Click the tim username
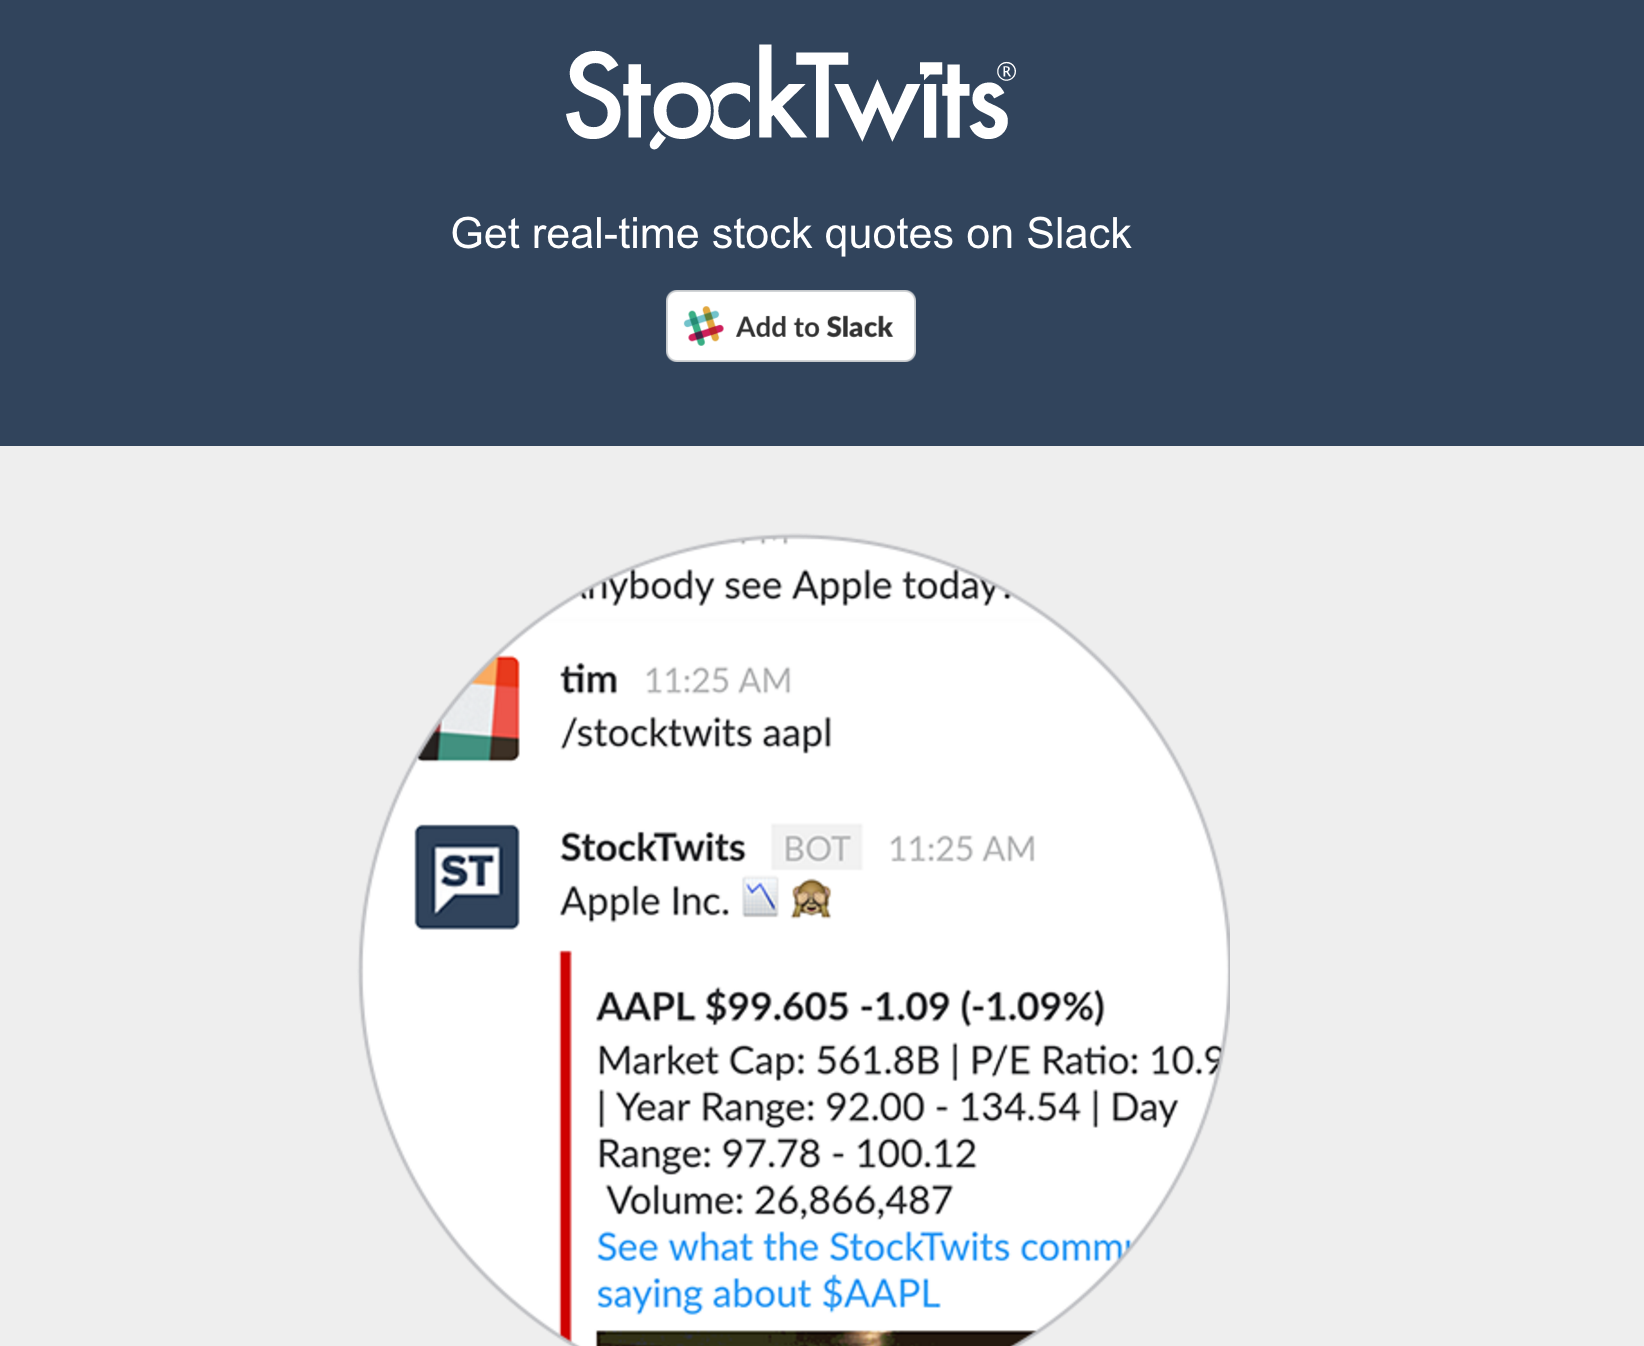The height and width of the screenshot is (1346, 1644). 588,679
